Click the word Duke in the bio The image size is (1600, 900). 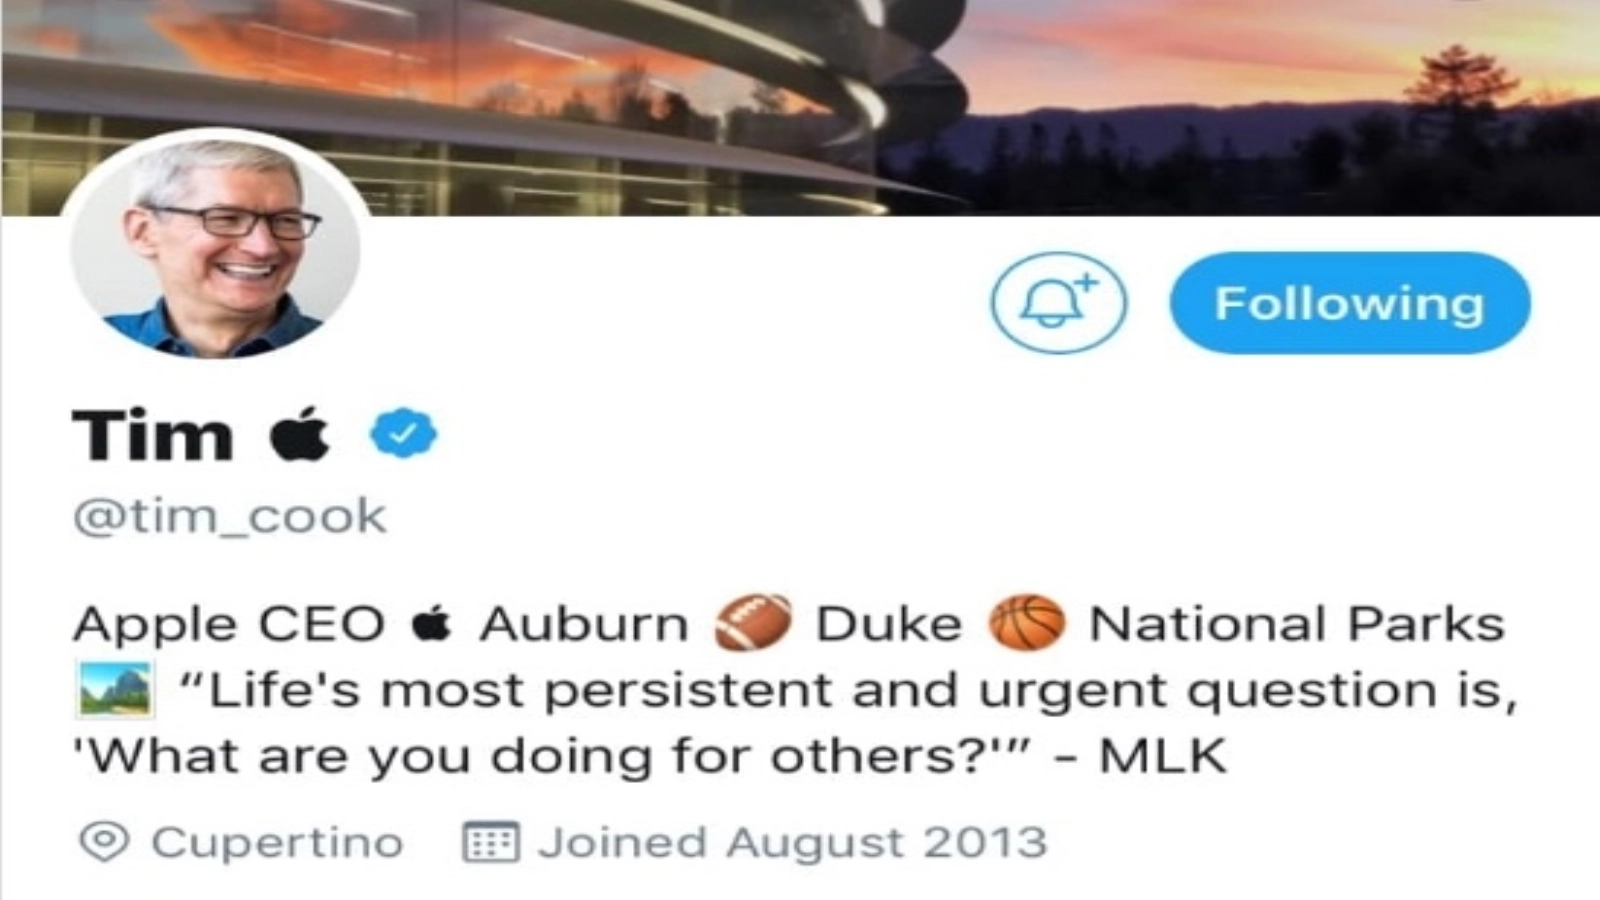tap(889, 624)
